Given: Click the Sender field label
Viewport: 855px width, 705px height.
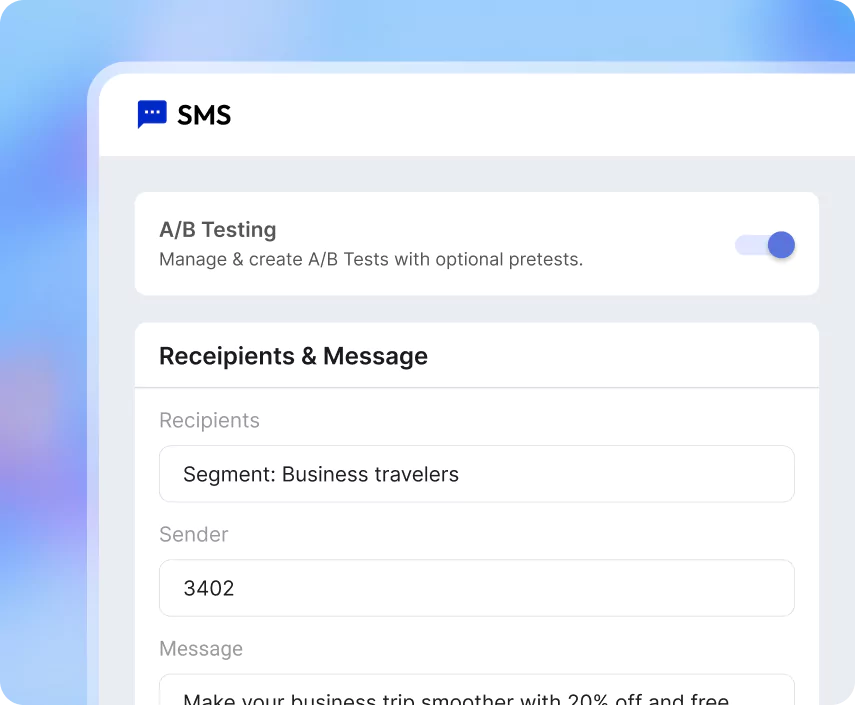Looking at the screenshot, I should (194, 535).
